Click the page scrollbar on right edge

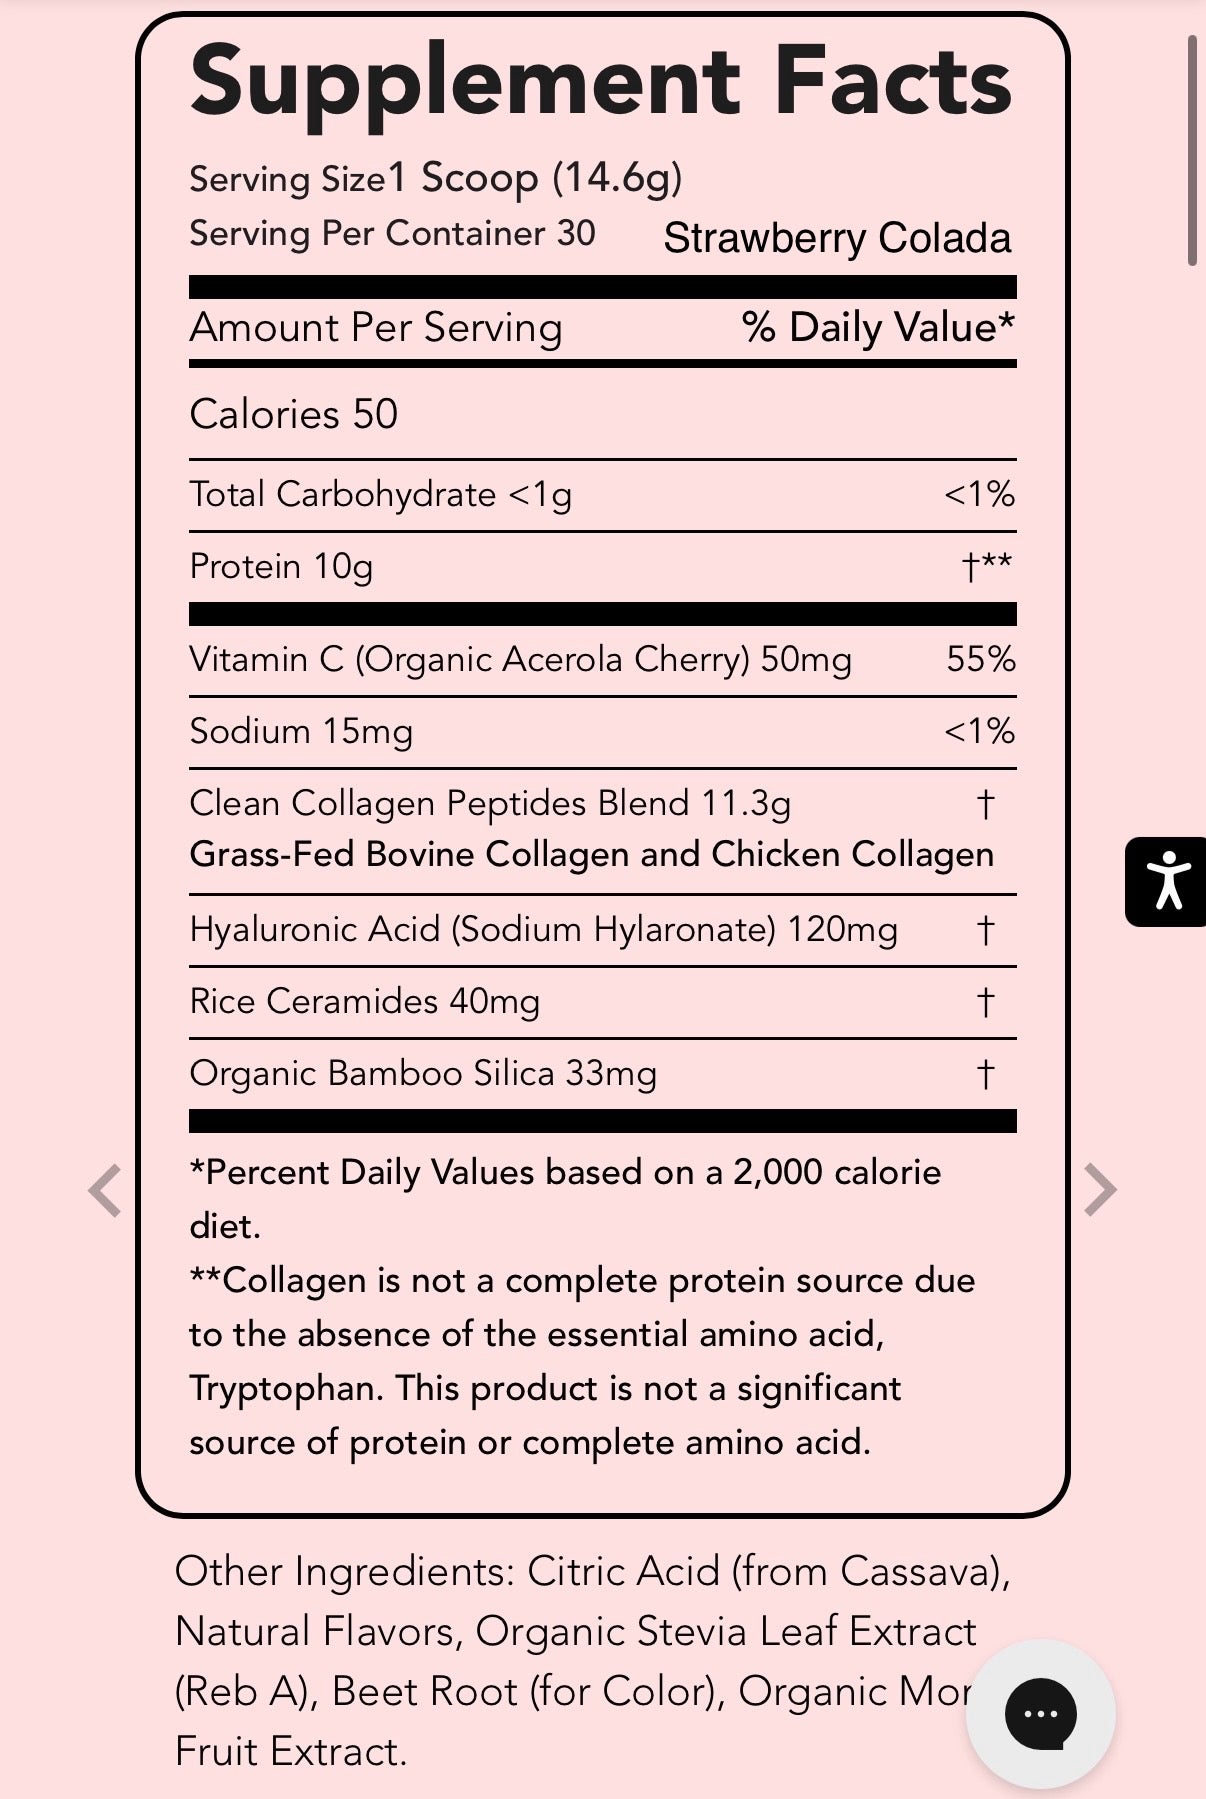1192,150
